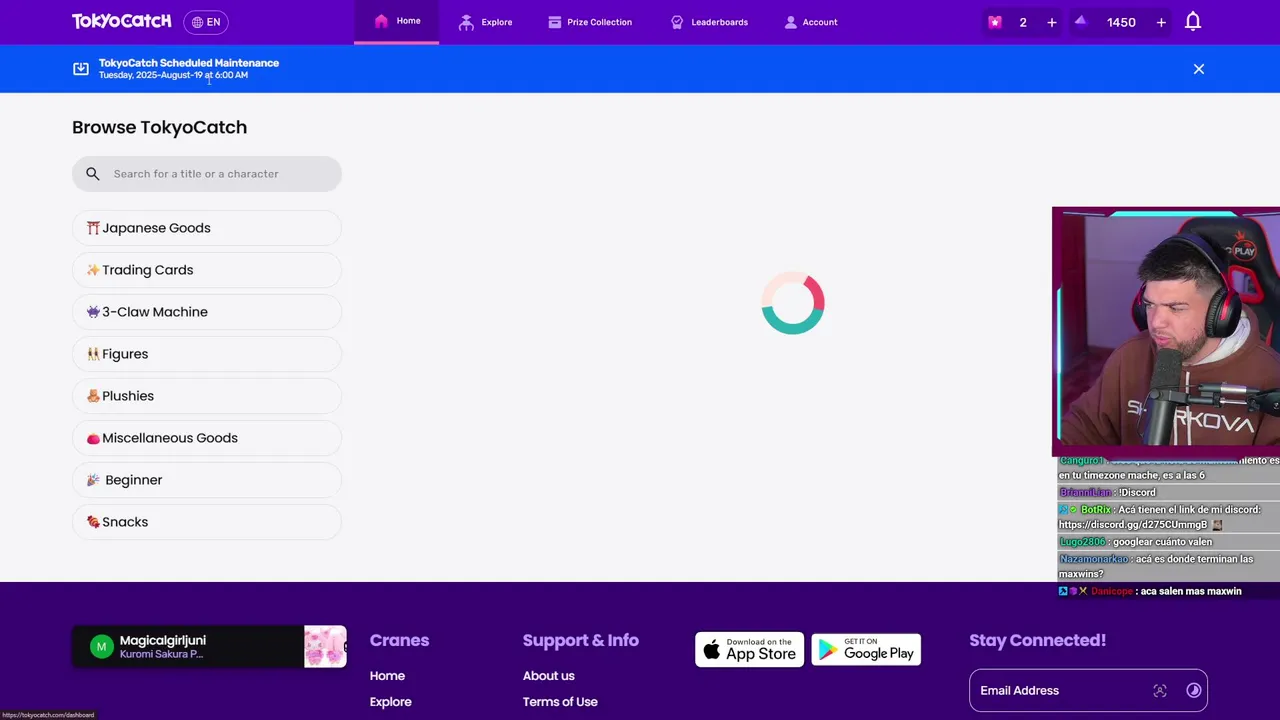
Task: Click the TokyoCatch logo
Action: coord(121,21)
